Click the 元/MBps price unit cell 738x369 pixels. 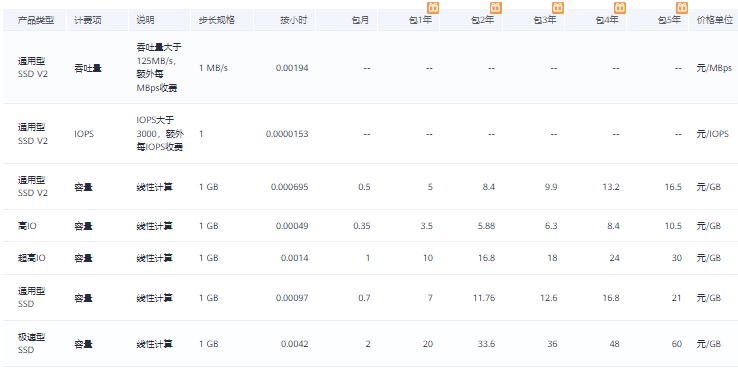pos(714,68)
